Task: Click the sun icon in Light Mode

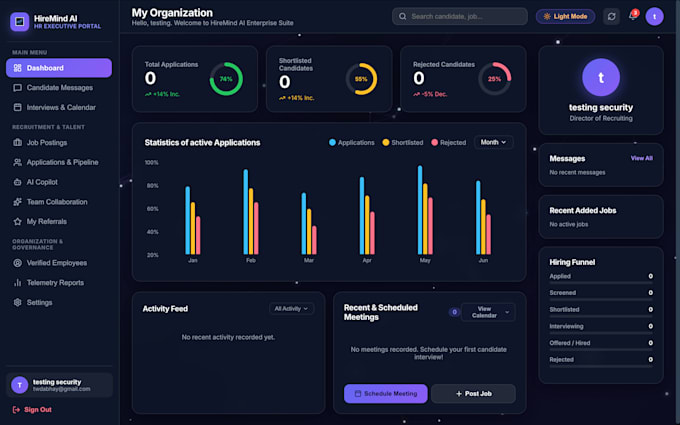Action: point(547,16)
